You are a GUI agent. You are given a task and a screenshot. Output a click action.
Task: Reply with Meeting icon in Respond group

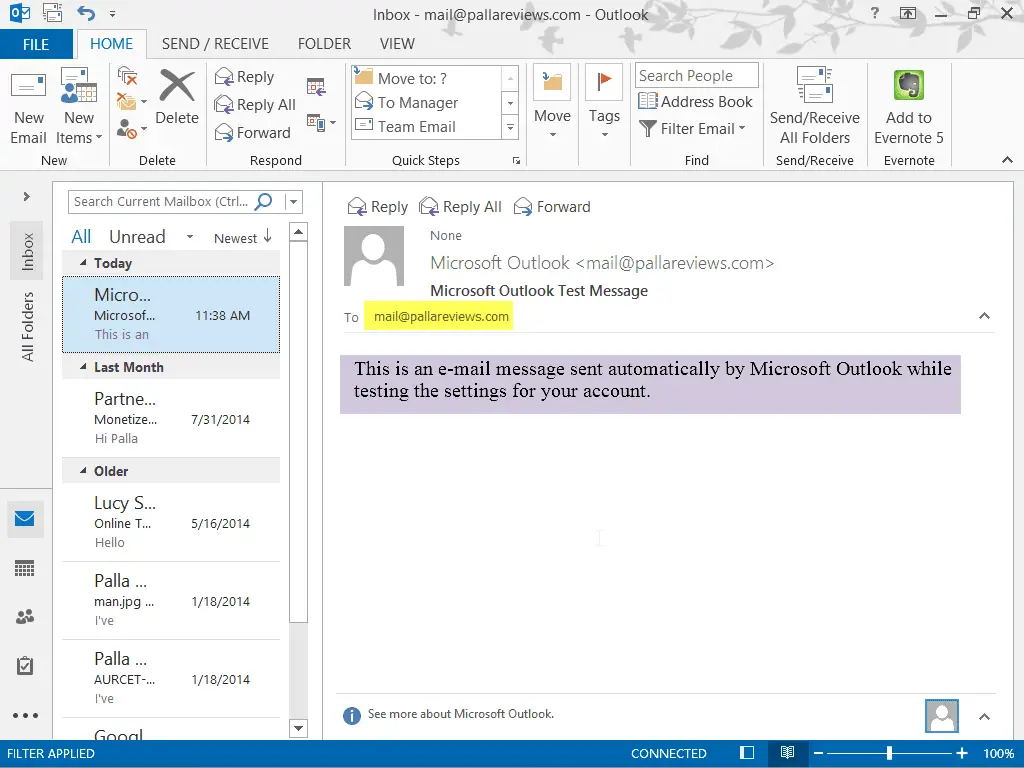coord(316,86)
